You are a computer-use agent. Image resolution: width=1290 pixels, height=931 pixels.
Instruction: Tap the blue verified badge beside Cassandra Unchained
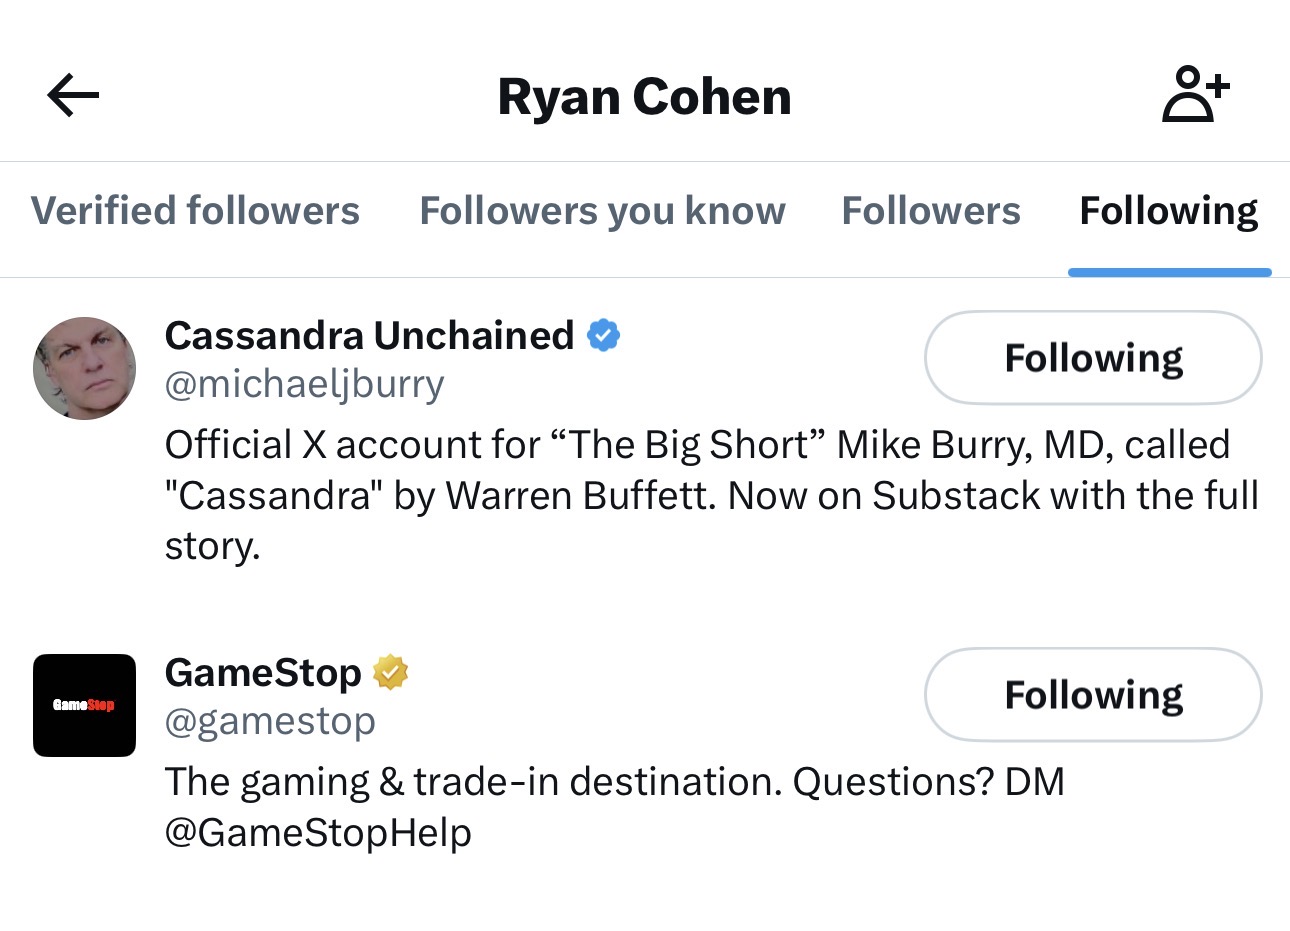[603, 335]
